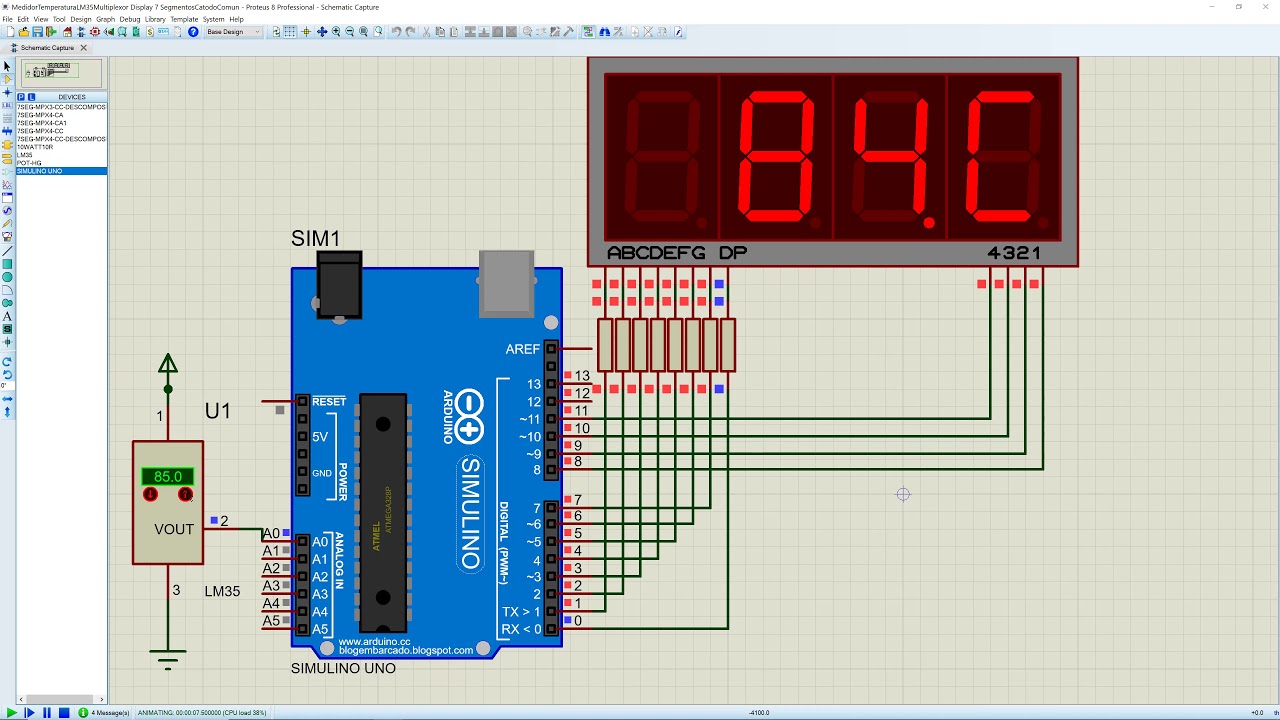Click the Undo arrow icon
The width and height of the screenshot is (1280, 720).
pyautogui.click(x=396, y=32)
